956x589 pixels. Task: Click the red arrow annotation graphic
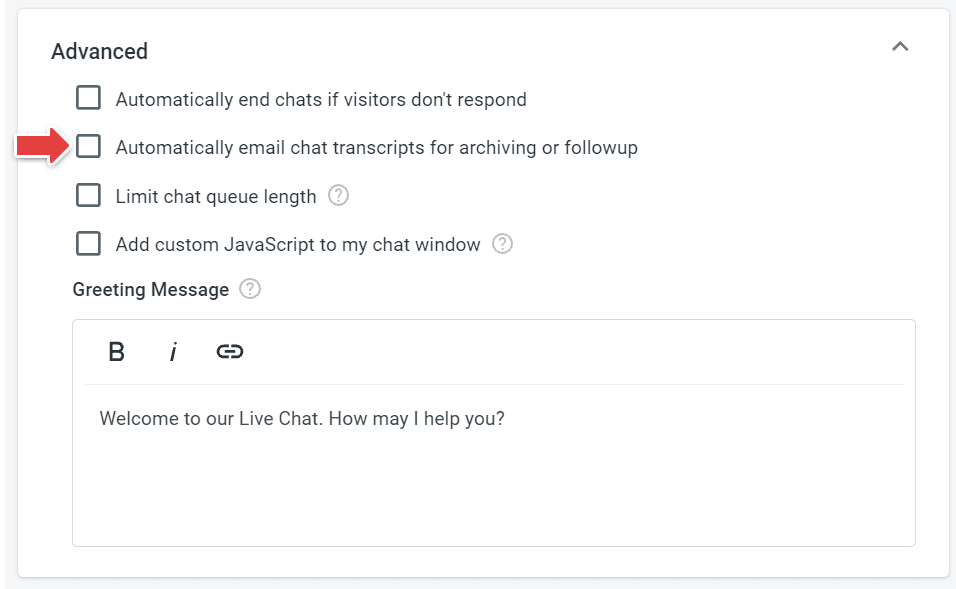[43, 146]
